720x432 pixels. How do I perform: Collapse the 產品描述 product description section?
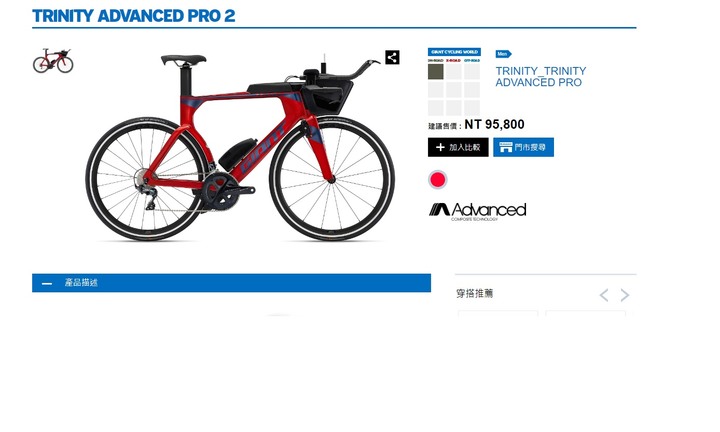(x=231, y=283)
